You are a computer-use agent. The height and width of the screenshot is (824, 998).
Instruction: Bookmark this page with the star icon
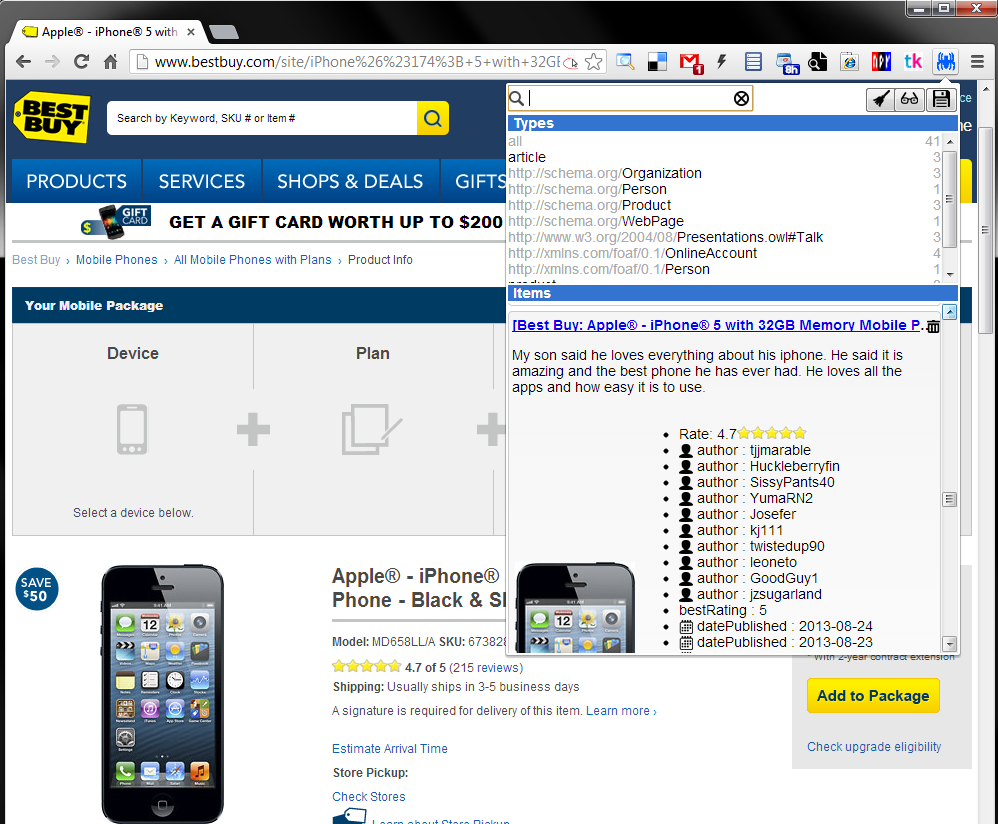(x=594, y=62)
